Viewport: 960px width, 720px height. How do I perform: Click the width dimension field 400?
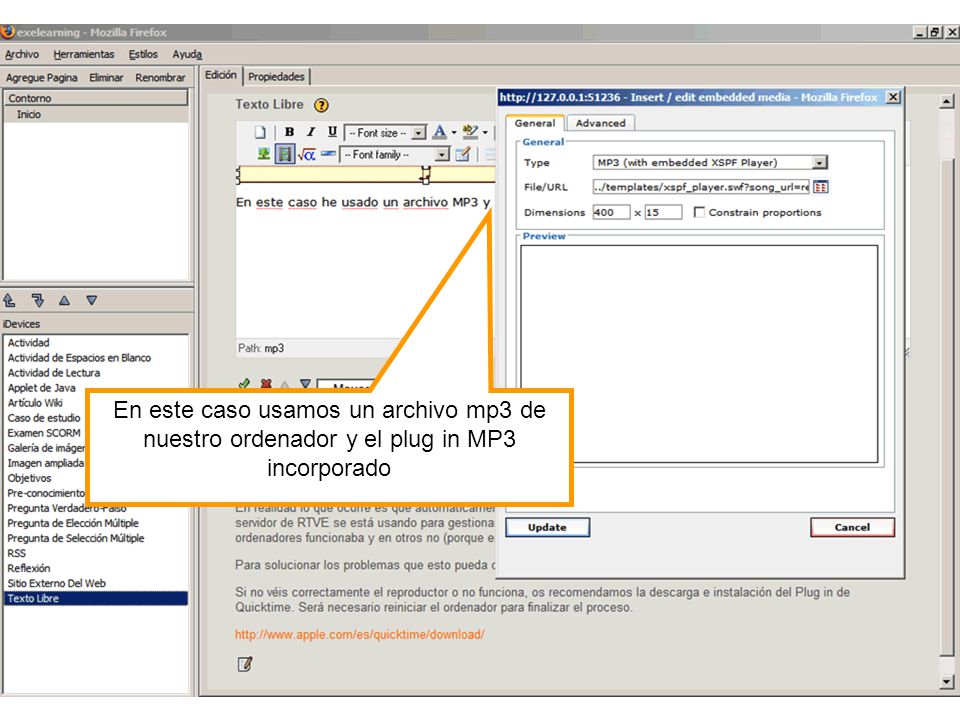[x=611, y=212]
